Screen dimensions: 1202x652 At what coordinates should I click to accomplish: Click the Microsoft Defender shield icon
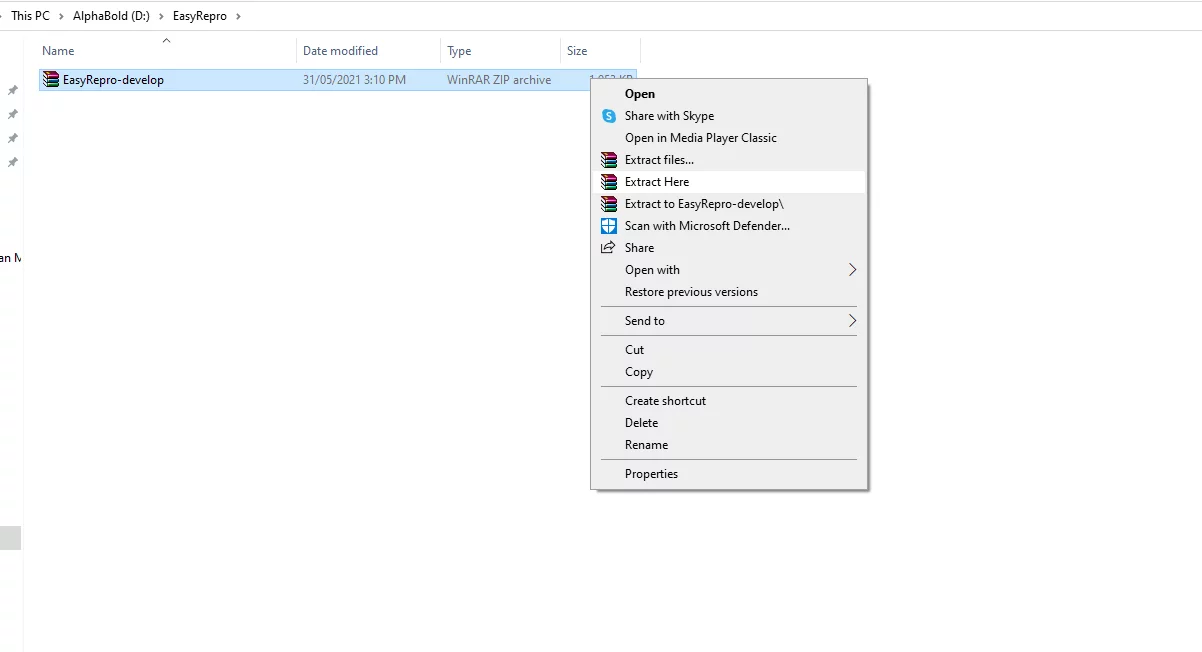pos(609,226)
